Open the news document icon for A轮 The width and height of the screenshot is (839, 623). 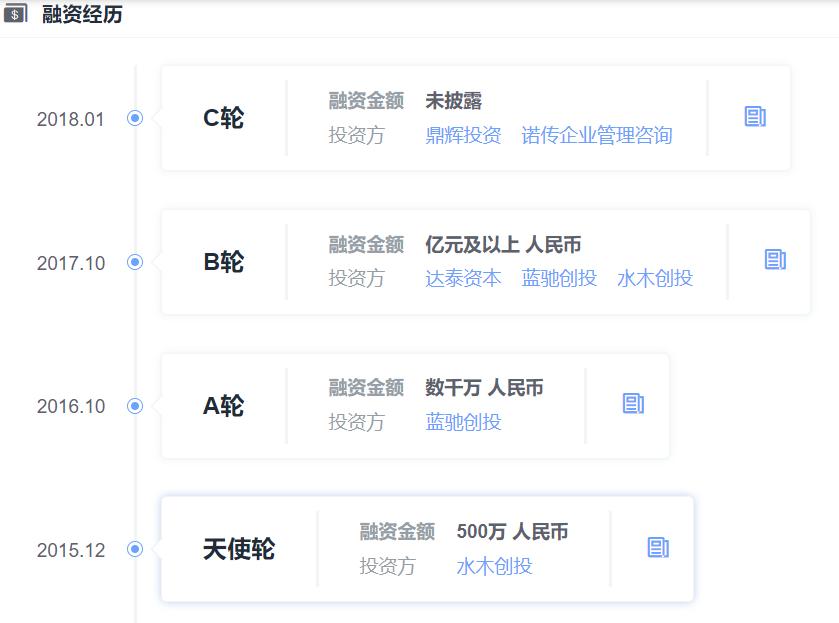pyautogui.click(x=633, y=403)
